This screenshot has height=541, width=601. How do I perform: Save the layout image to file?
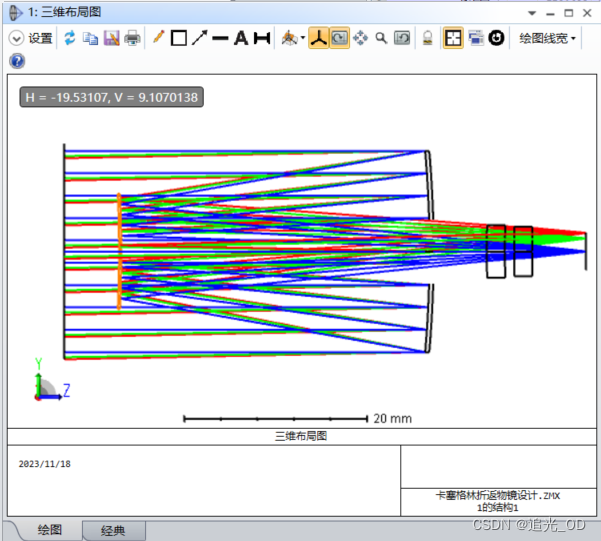coord(112,38)
